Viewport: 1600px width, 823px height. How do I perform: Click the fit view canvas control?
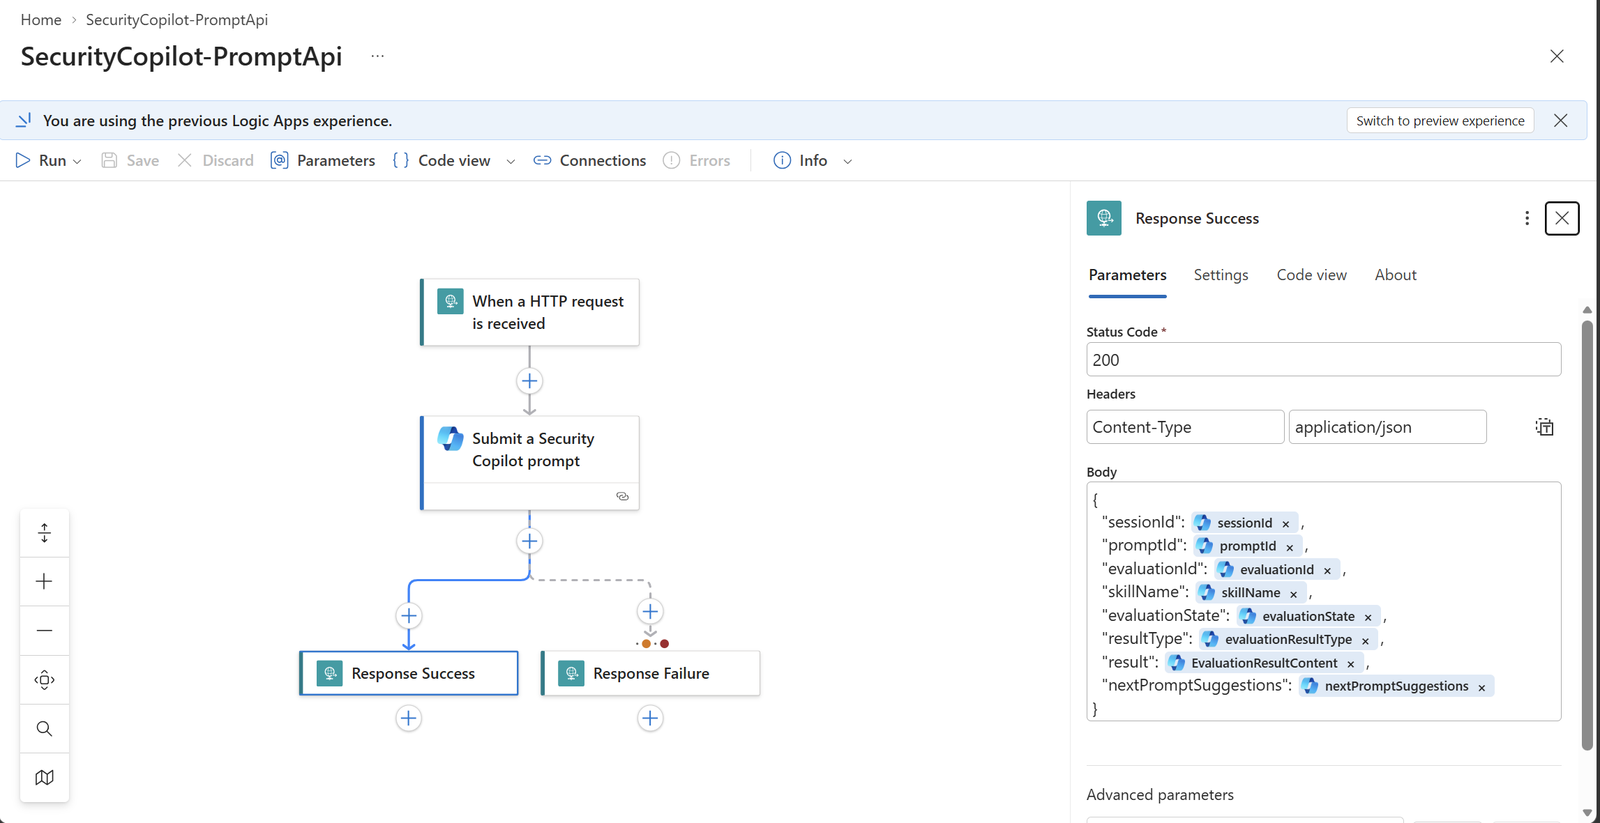44,680
